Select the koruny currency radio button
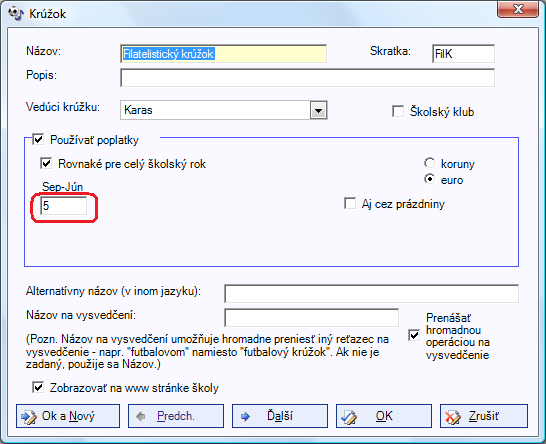The width and height of the screenshot is (546, 444). click(x=429, y=163)
